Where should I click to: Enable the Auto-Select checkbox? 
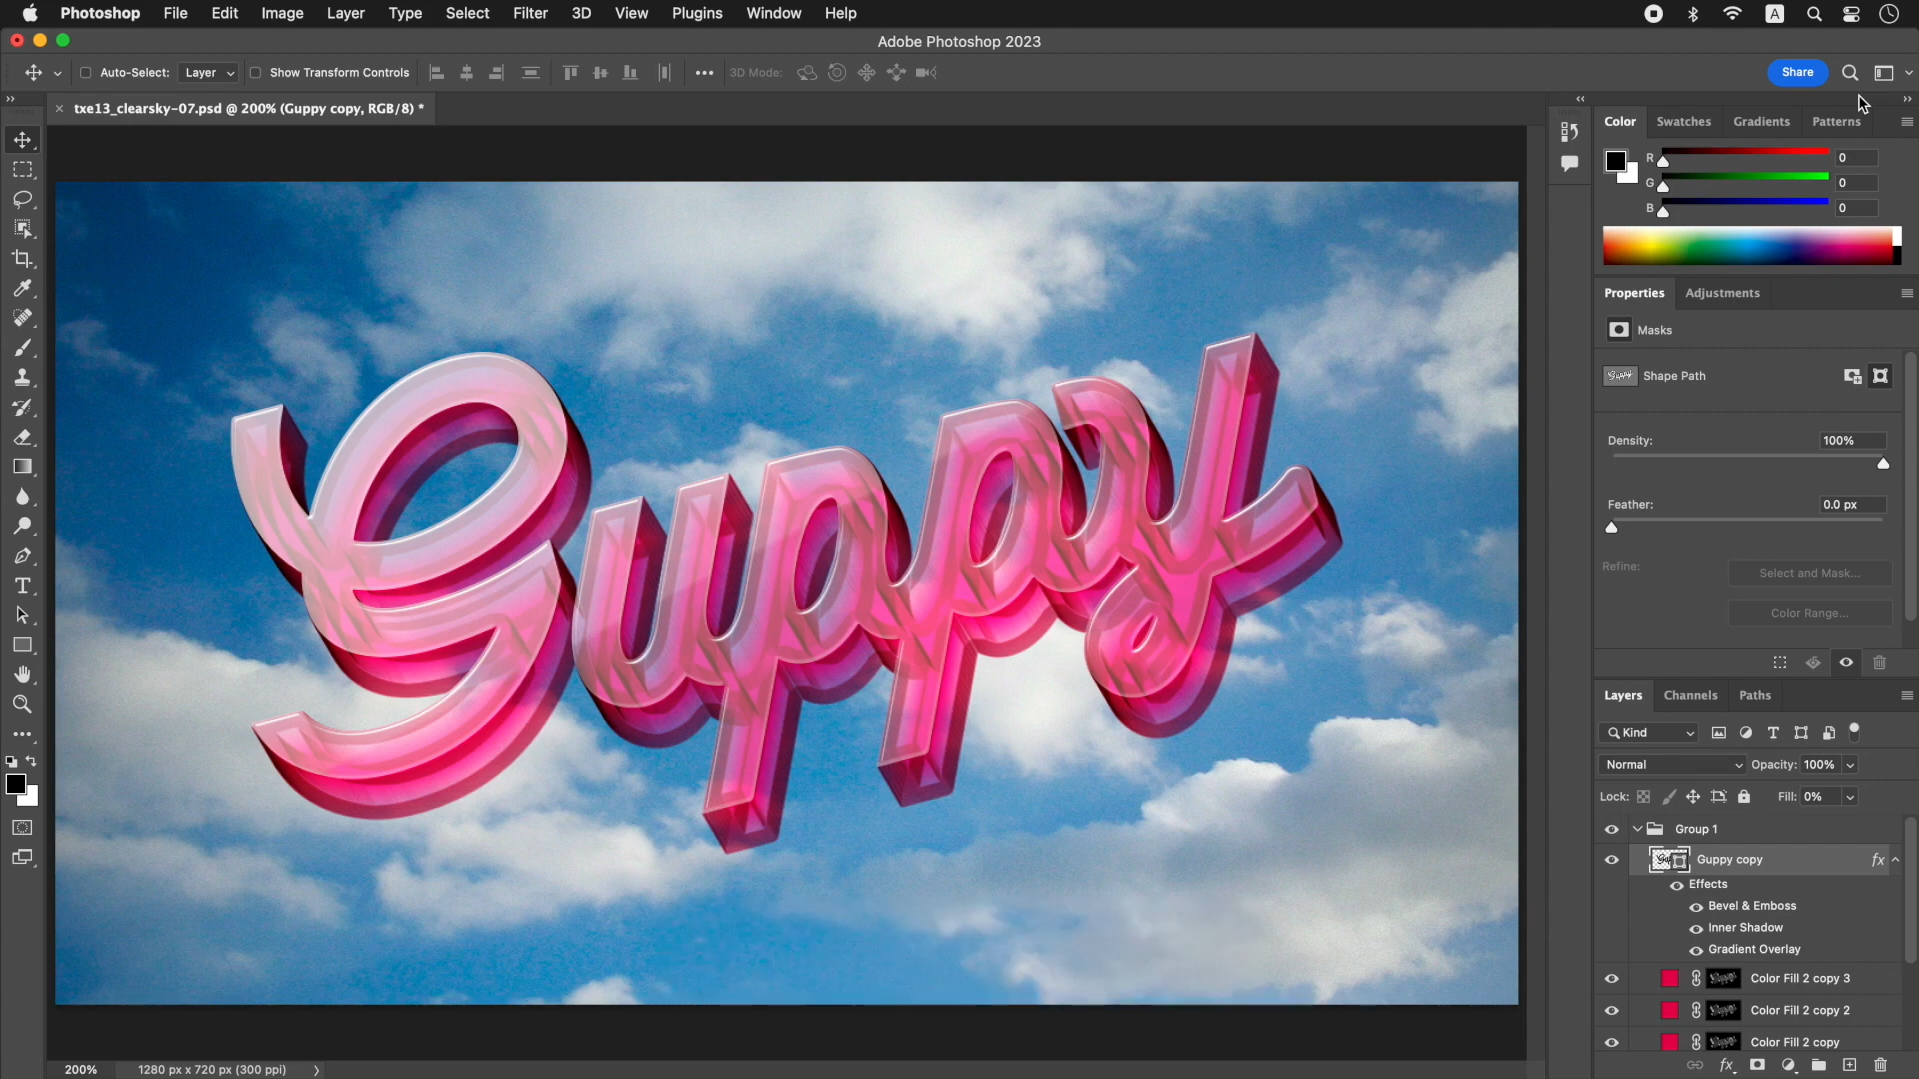point(86,73)
